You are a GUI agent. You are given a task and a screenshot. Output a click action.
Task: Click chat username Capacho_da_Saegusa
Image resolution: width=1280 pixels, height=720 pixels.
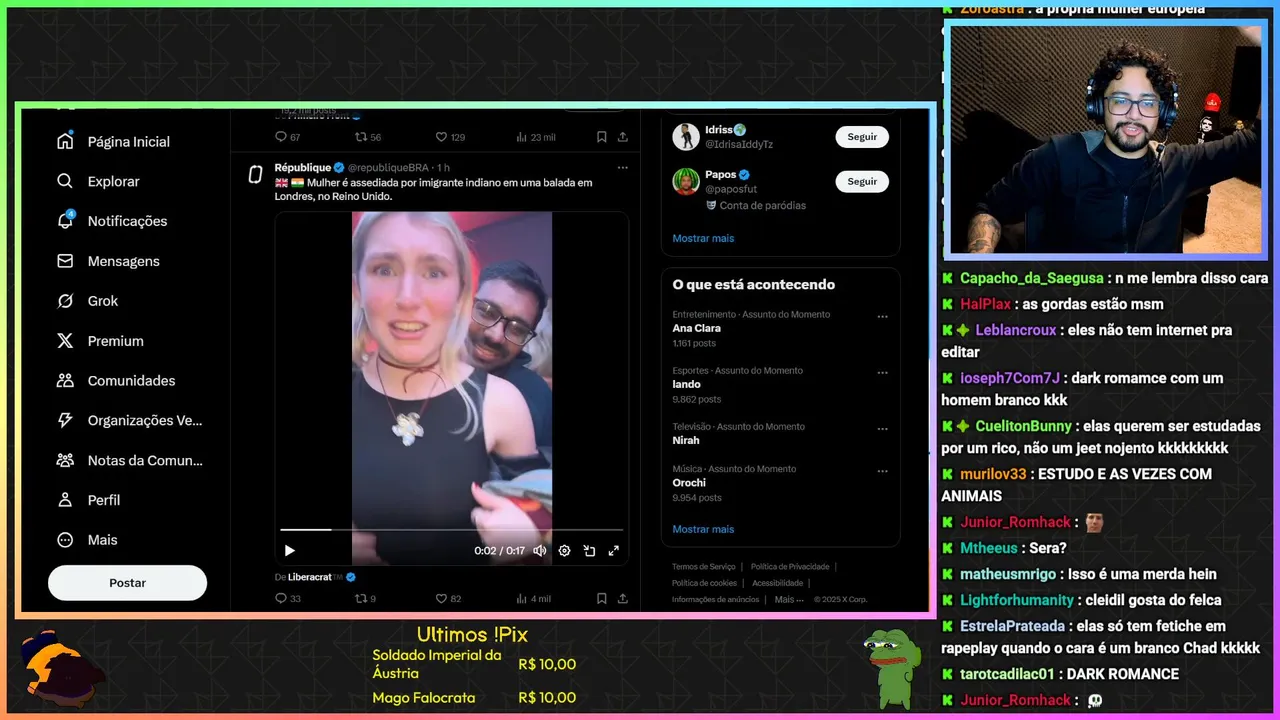[1031, 278]
